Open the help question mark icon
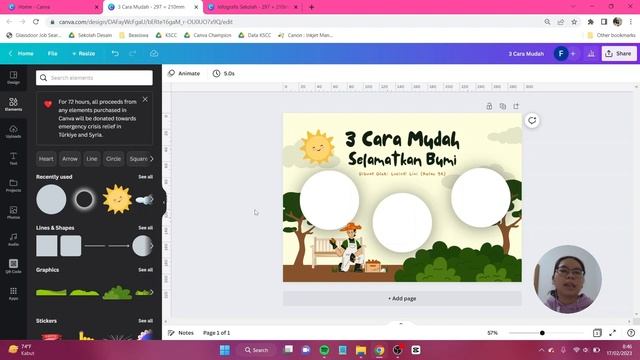 pyautogui.click(x=631, y=333)
